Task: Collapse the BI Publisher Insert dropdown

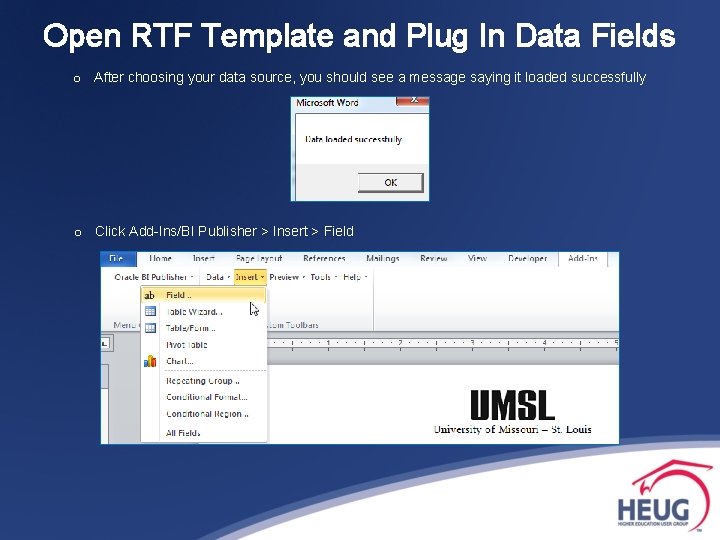Action: click(250, 277)
